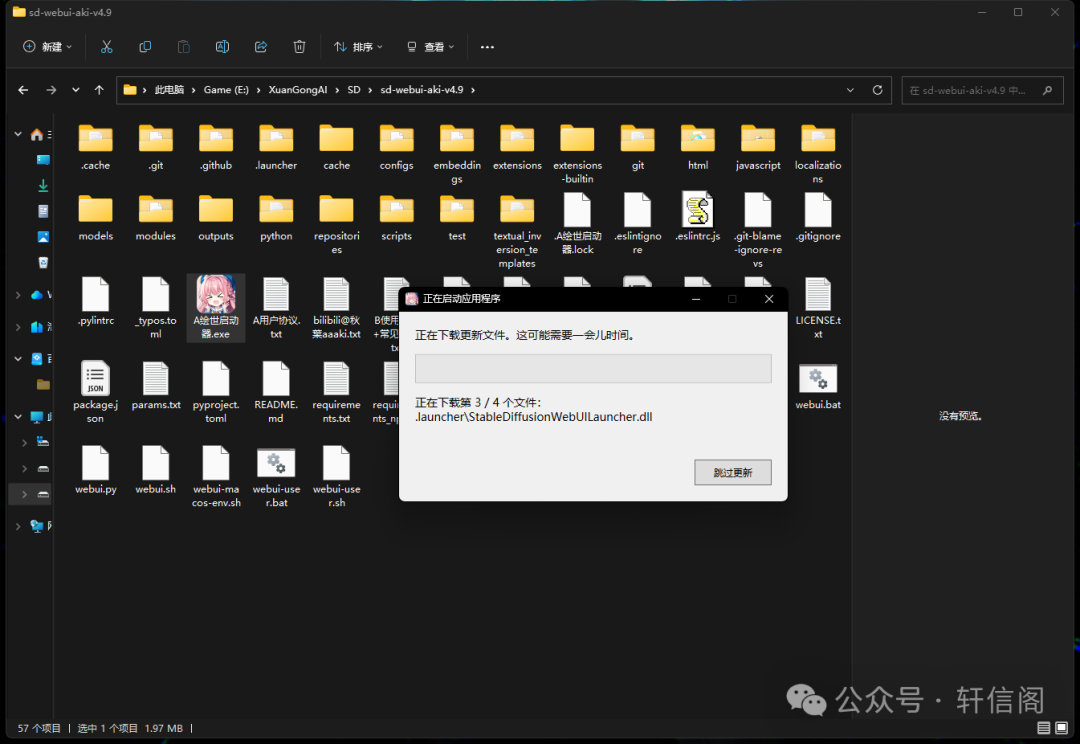The width and height of the screenshot is (1080, 744).
Task: Click the Copy icon in toolbar
Action: [145, 47]
